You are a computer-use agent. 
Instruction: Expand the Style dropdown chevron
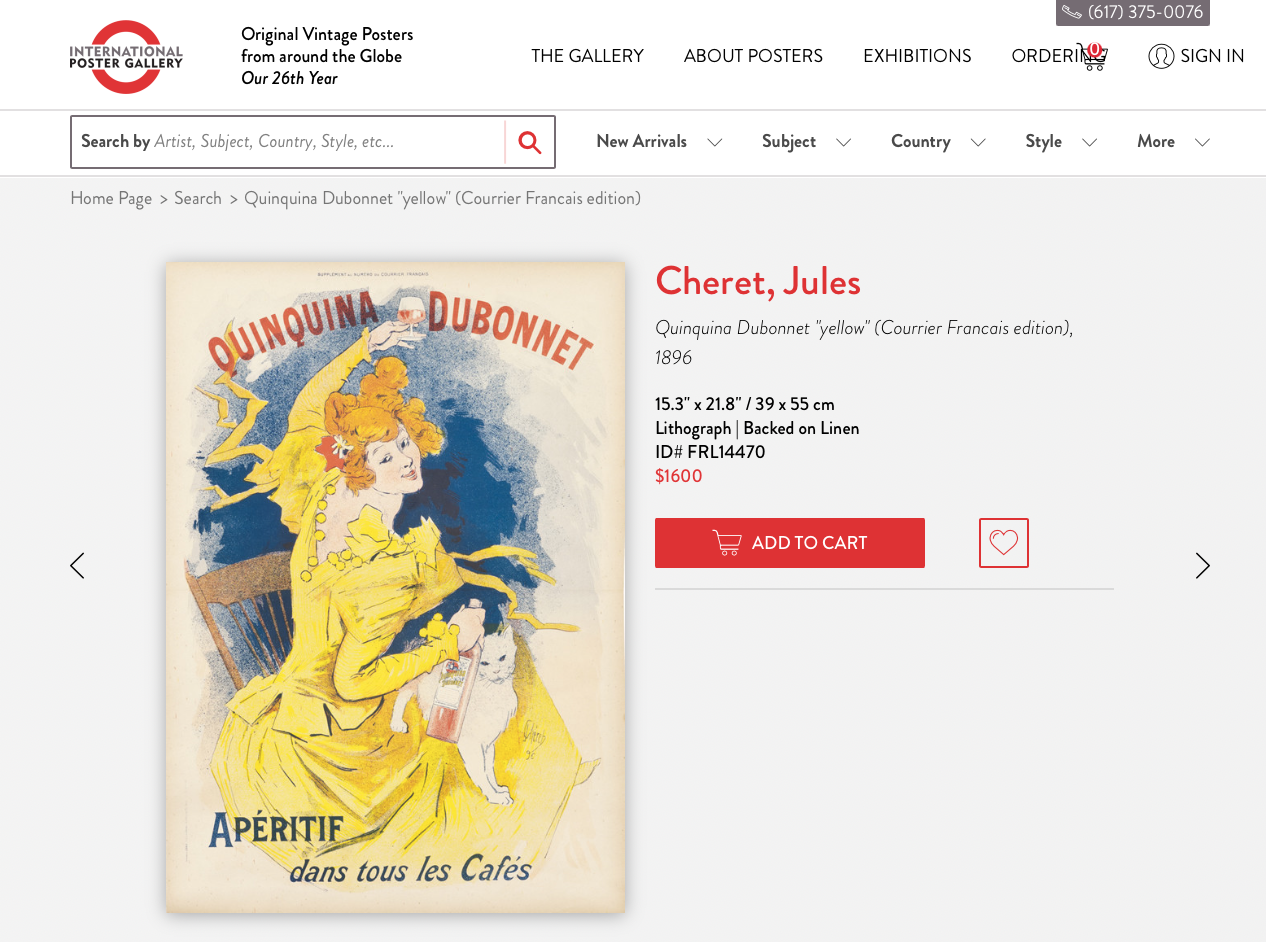pyautogui.click(x=1090, y=142)
